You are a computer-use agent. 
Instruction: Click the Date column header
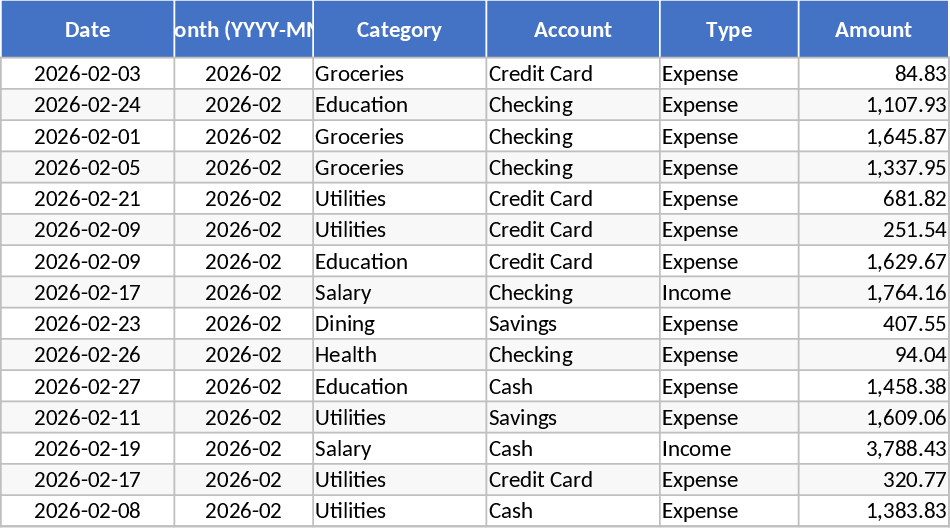[x=87, y=30]
